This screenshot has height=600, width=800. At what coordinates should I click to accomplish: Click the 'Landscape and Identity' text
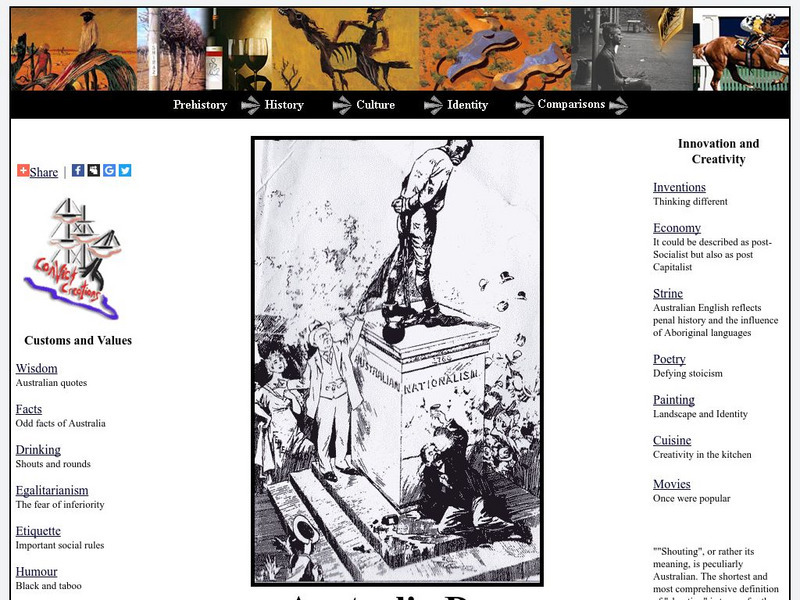(701, 414)
